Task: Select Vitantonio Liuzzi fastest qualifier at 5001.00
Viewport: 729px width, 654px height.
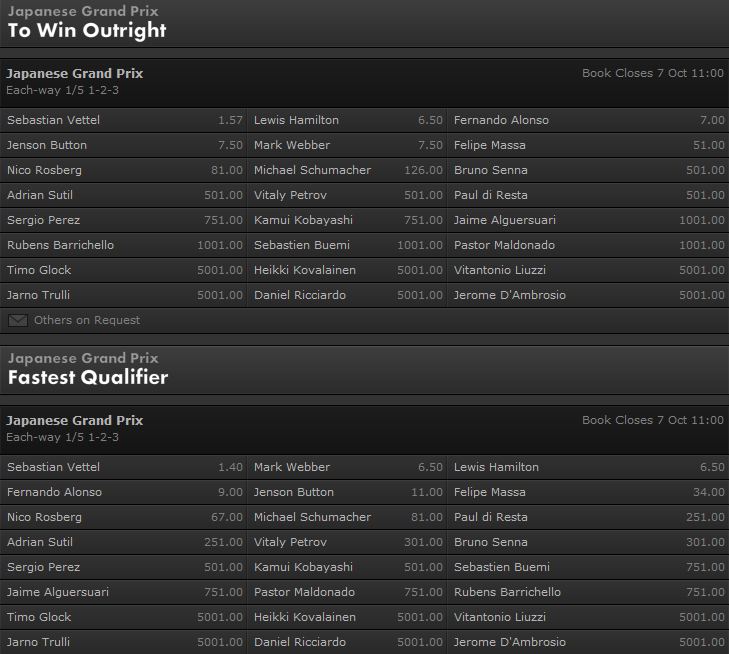Action: click(x=588, y=618)
